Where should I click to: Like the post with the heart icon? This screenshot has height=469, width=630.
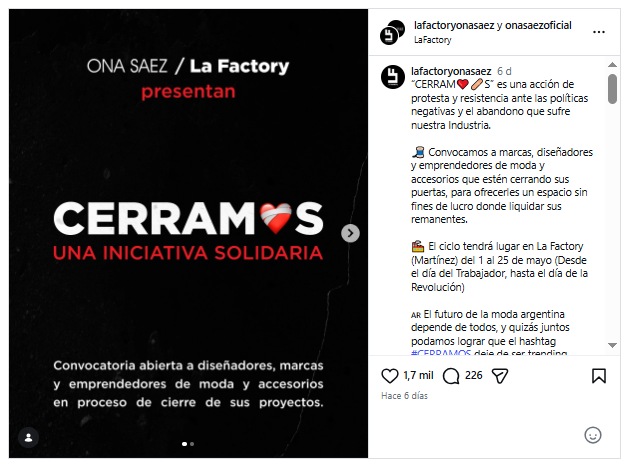click(389, 376)
